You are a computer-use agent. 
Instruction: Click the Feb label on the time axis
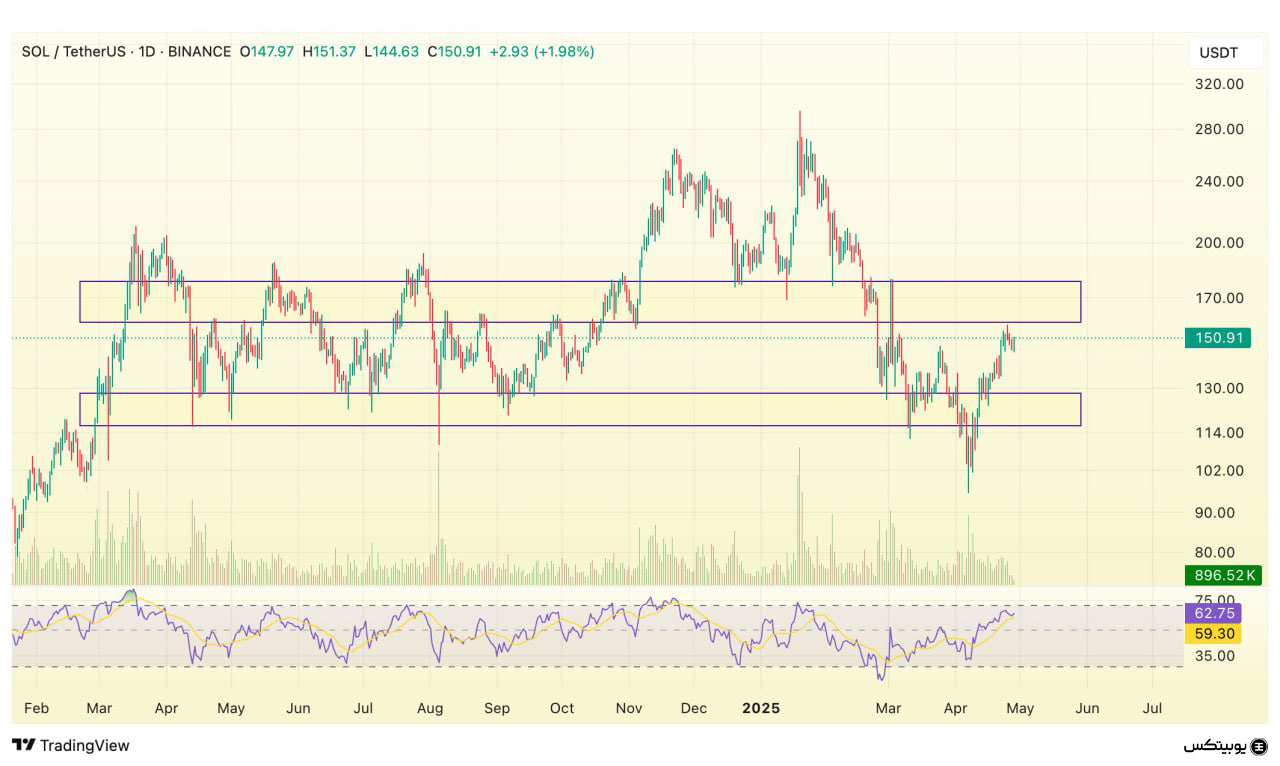pyautogui.click(x=36, y=708)
